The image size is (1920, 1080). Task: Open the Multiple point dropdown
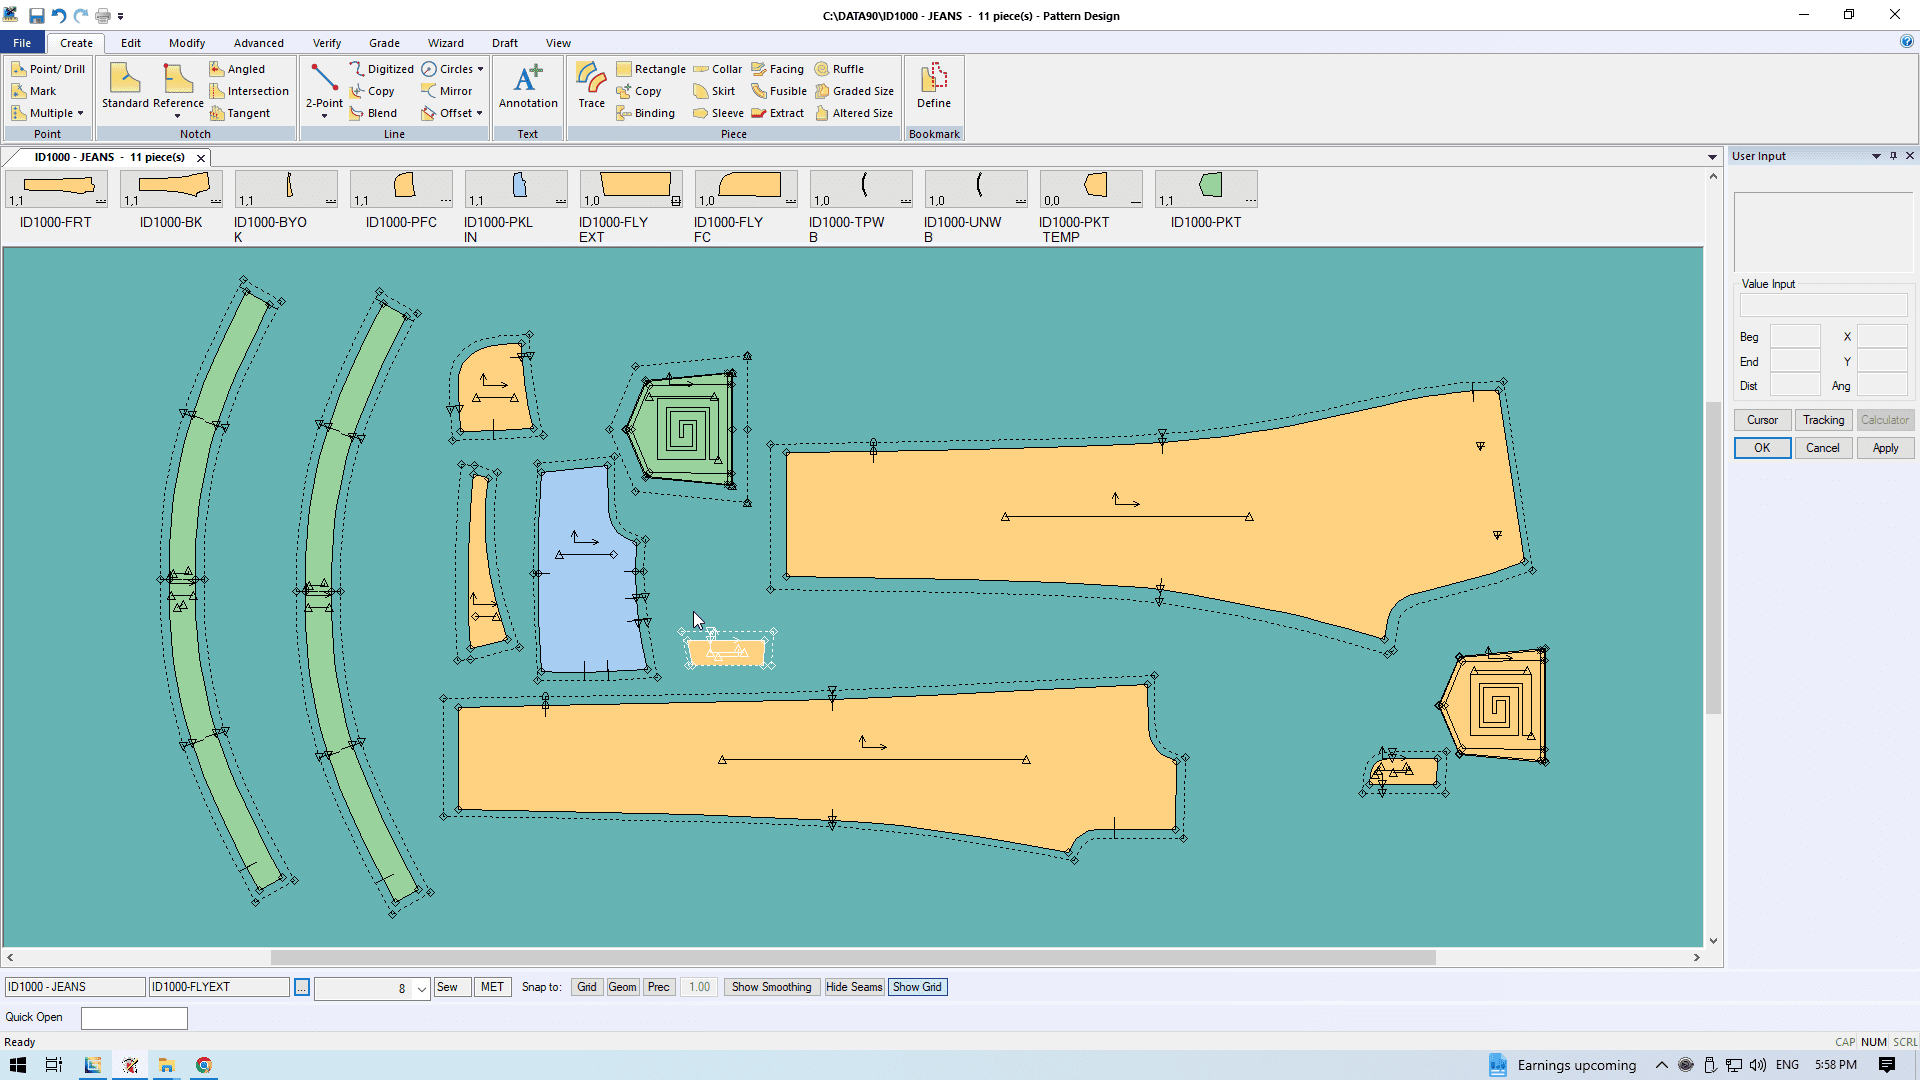click(x=80, y=113)
